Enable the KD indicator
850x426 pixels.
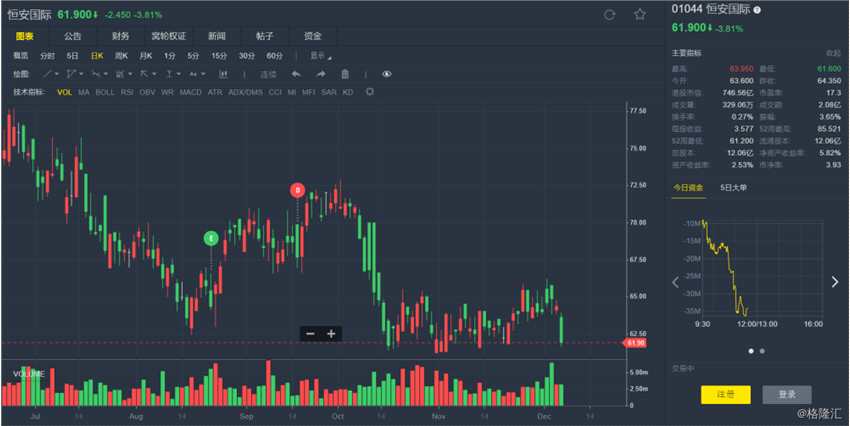(x=348, y=93)
